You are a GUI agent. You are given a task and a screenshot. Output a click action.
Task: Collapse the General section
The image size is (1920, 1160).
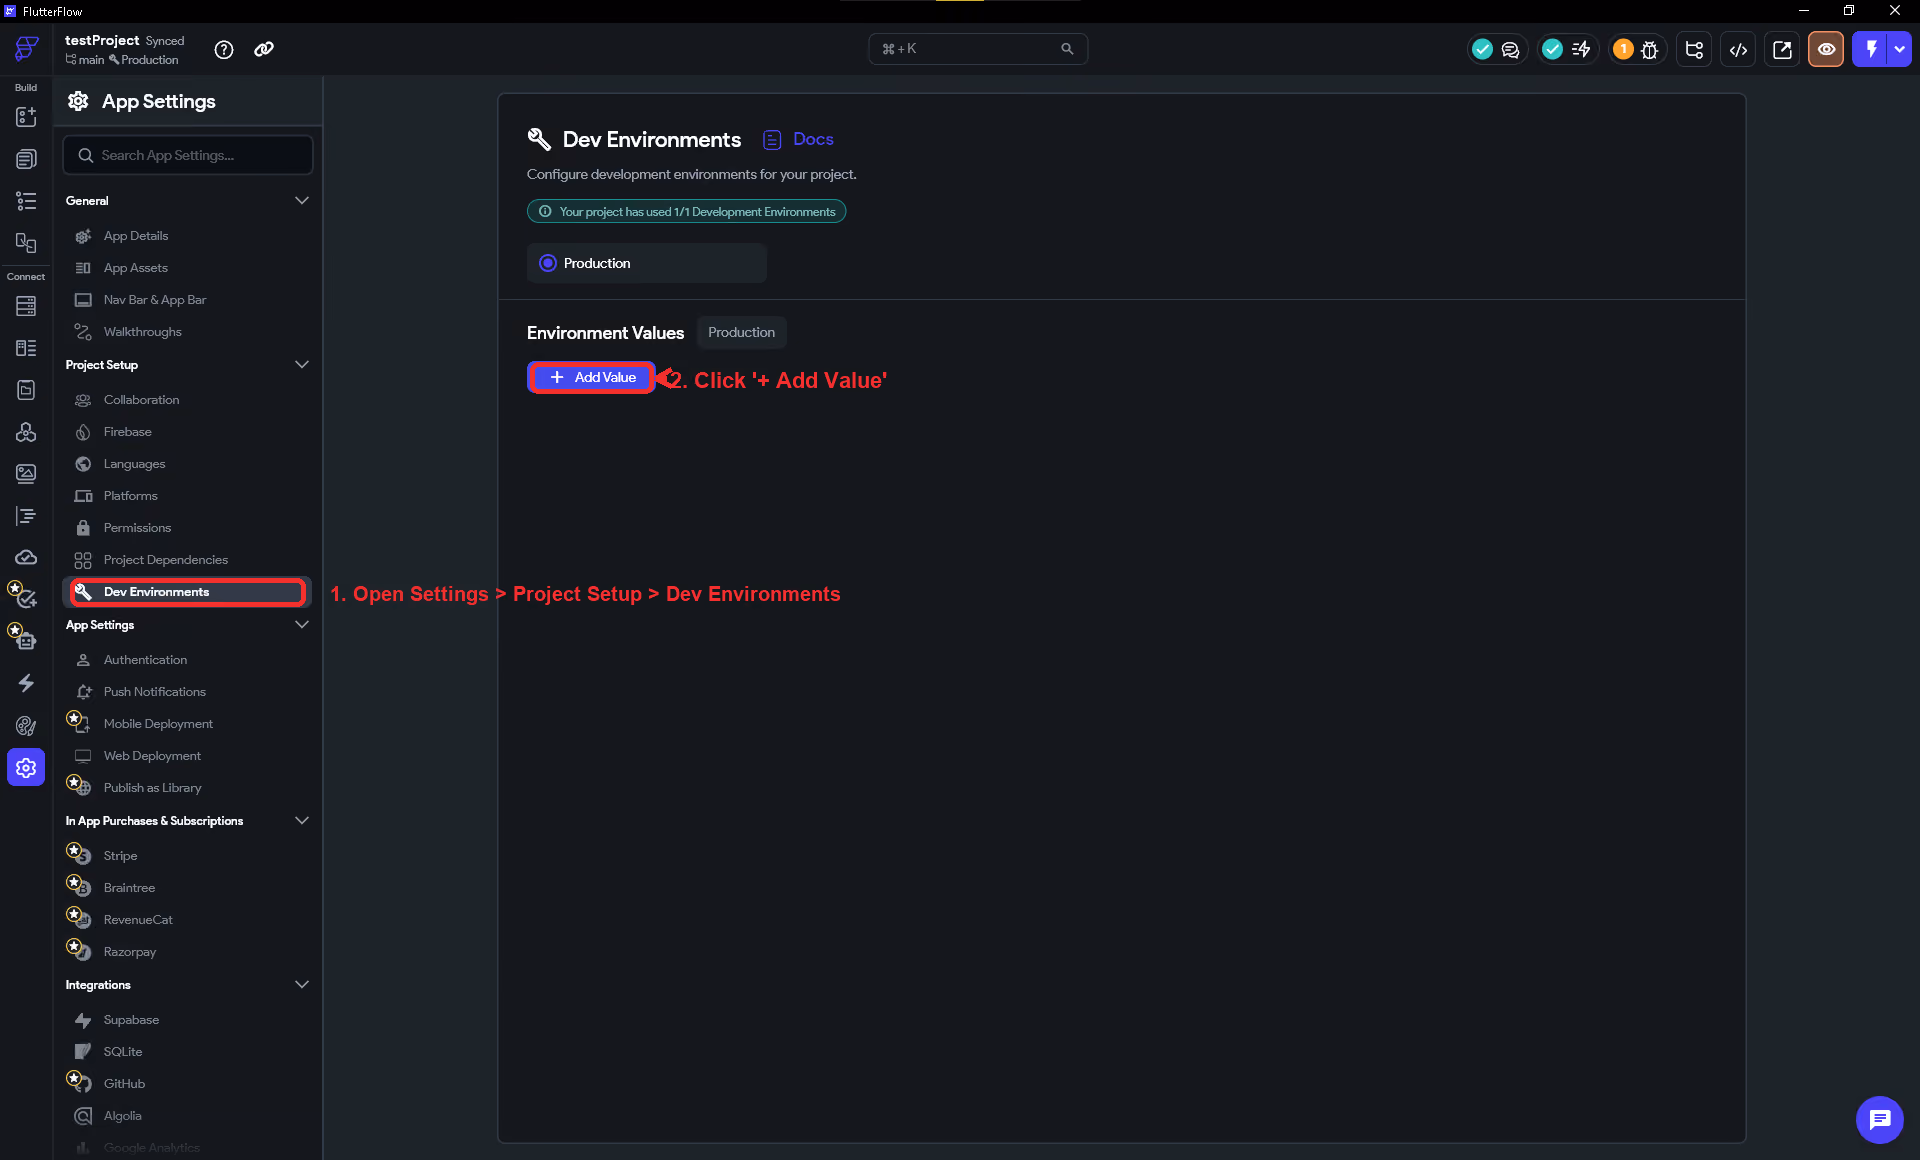(302, 201)
